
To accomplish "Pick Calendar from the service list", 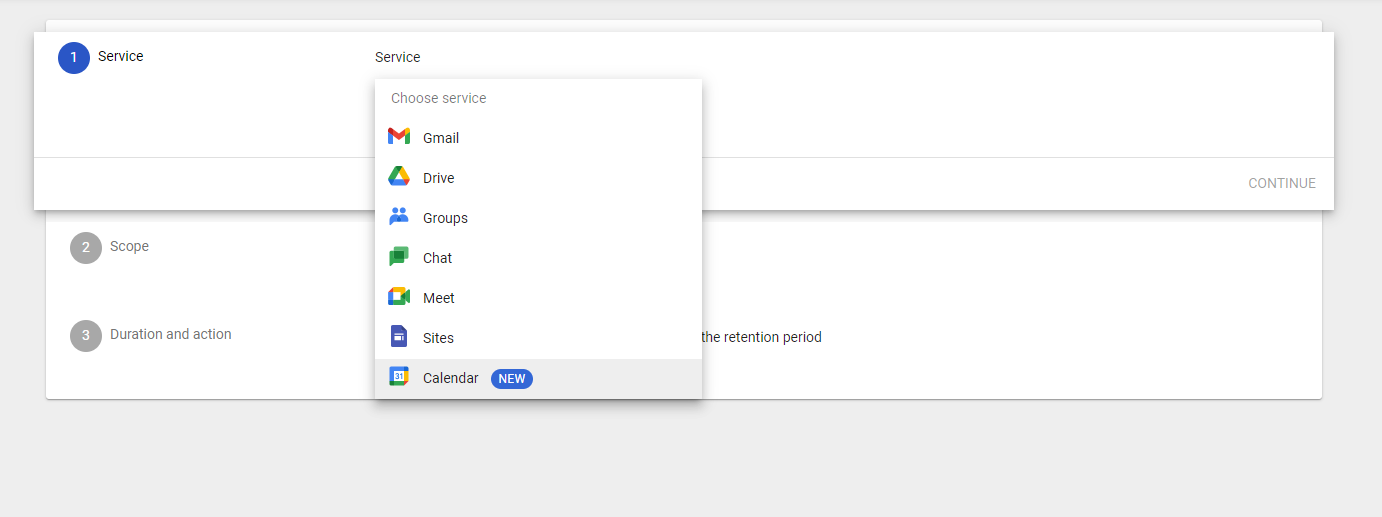I will click(451, 378).
